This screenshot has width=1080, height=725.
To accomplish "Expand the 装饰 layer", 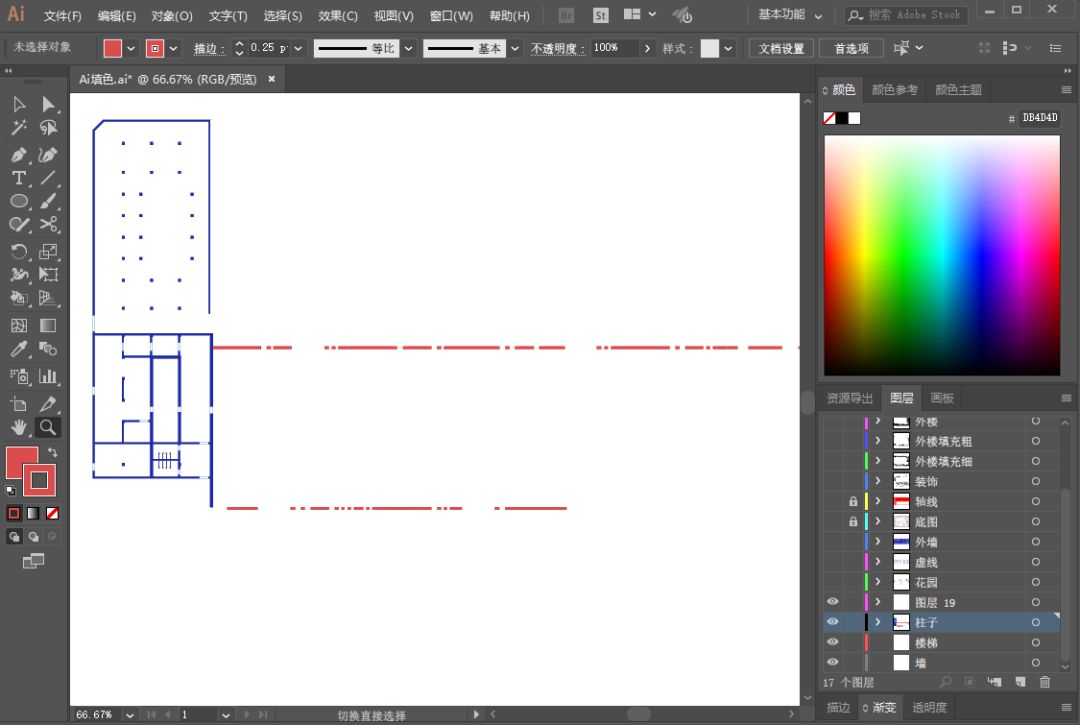I will (878, 481).
